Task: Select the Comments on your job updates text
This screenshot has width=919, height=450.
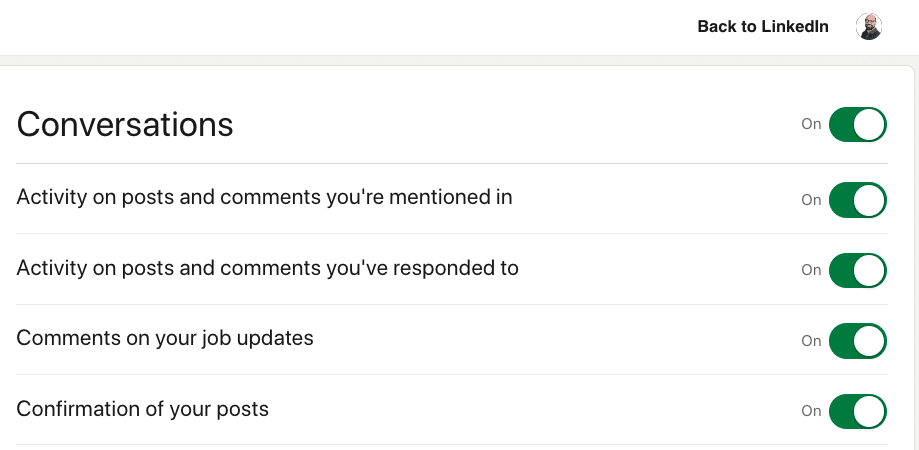Action: pyautogui.click(x=165, y=338)
